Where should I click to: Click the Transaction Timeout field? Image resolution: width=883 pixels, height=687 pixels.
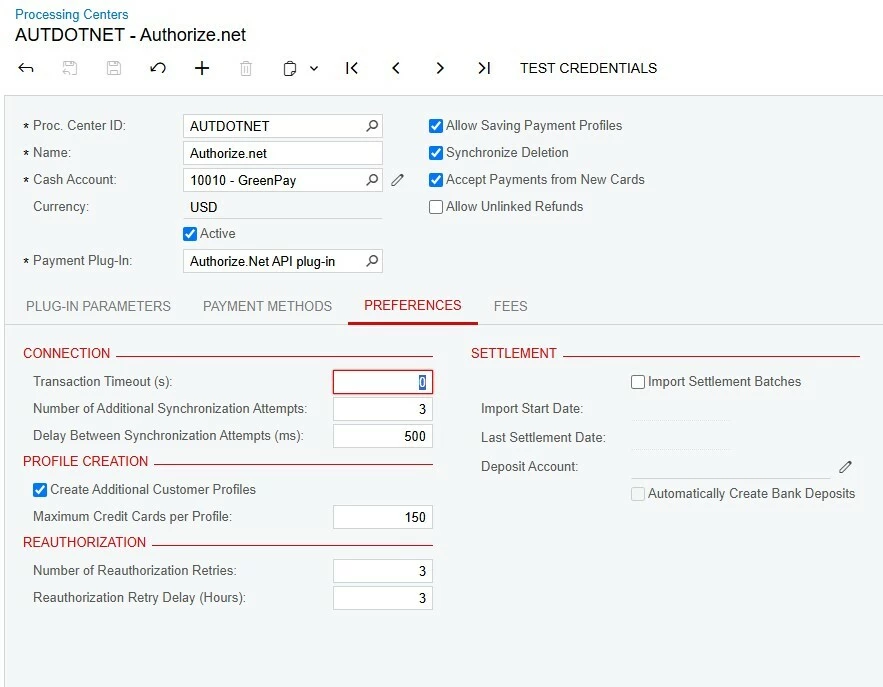pyautogui.click(x=383, y=382)
